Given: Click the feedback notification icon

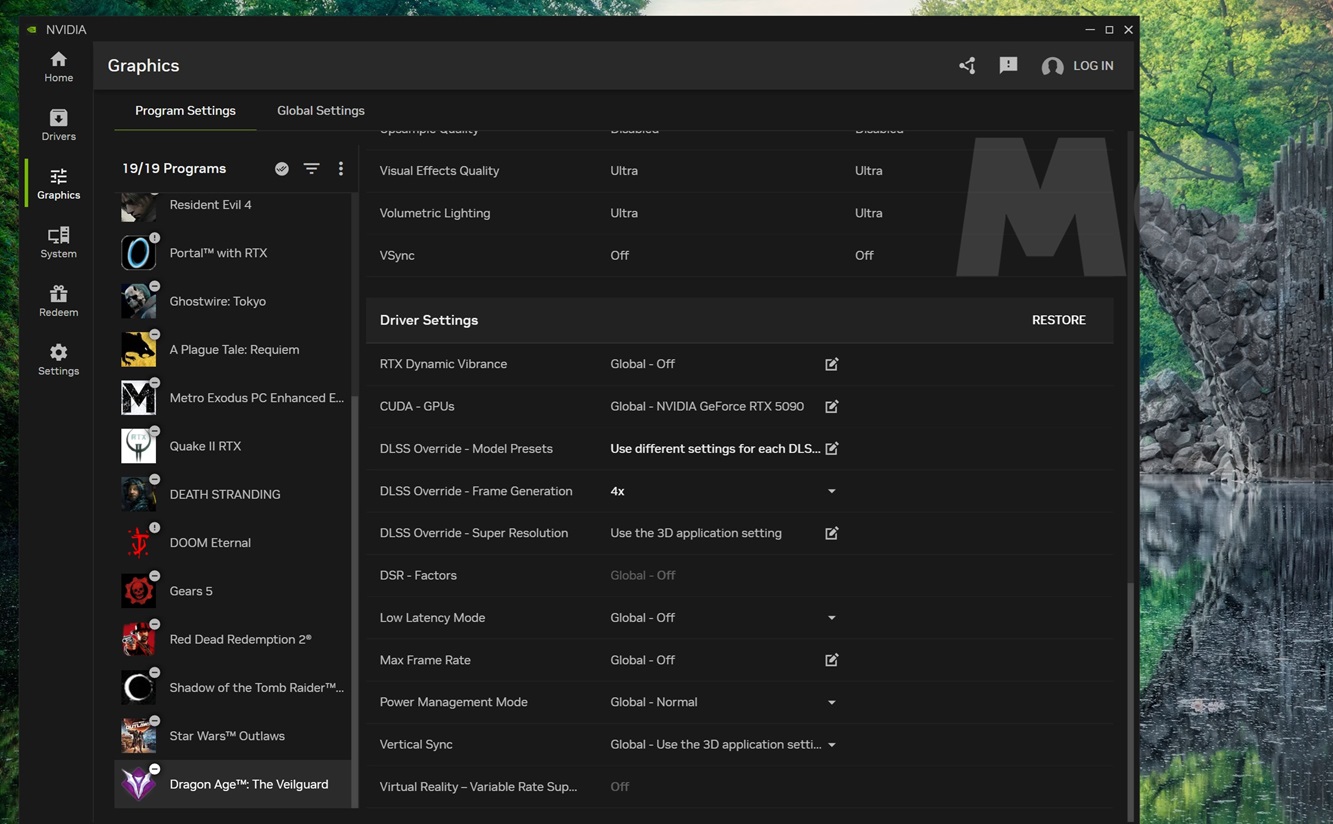Looking at the screenshot, I should pyautogui.click(x=1008, y=65).
